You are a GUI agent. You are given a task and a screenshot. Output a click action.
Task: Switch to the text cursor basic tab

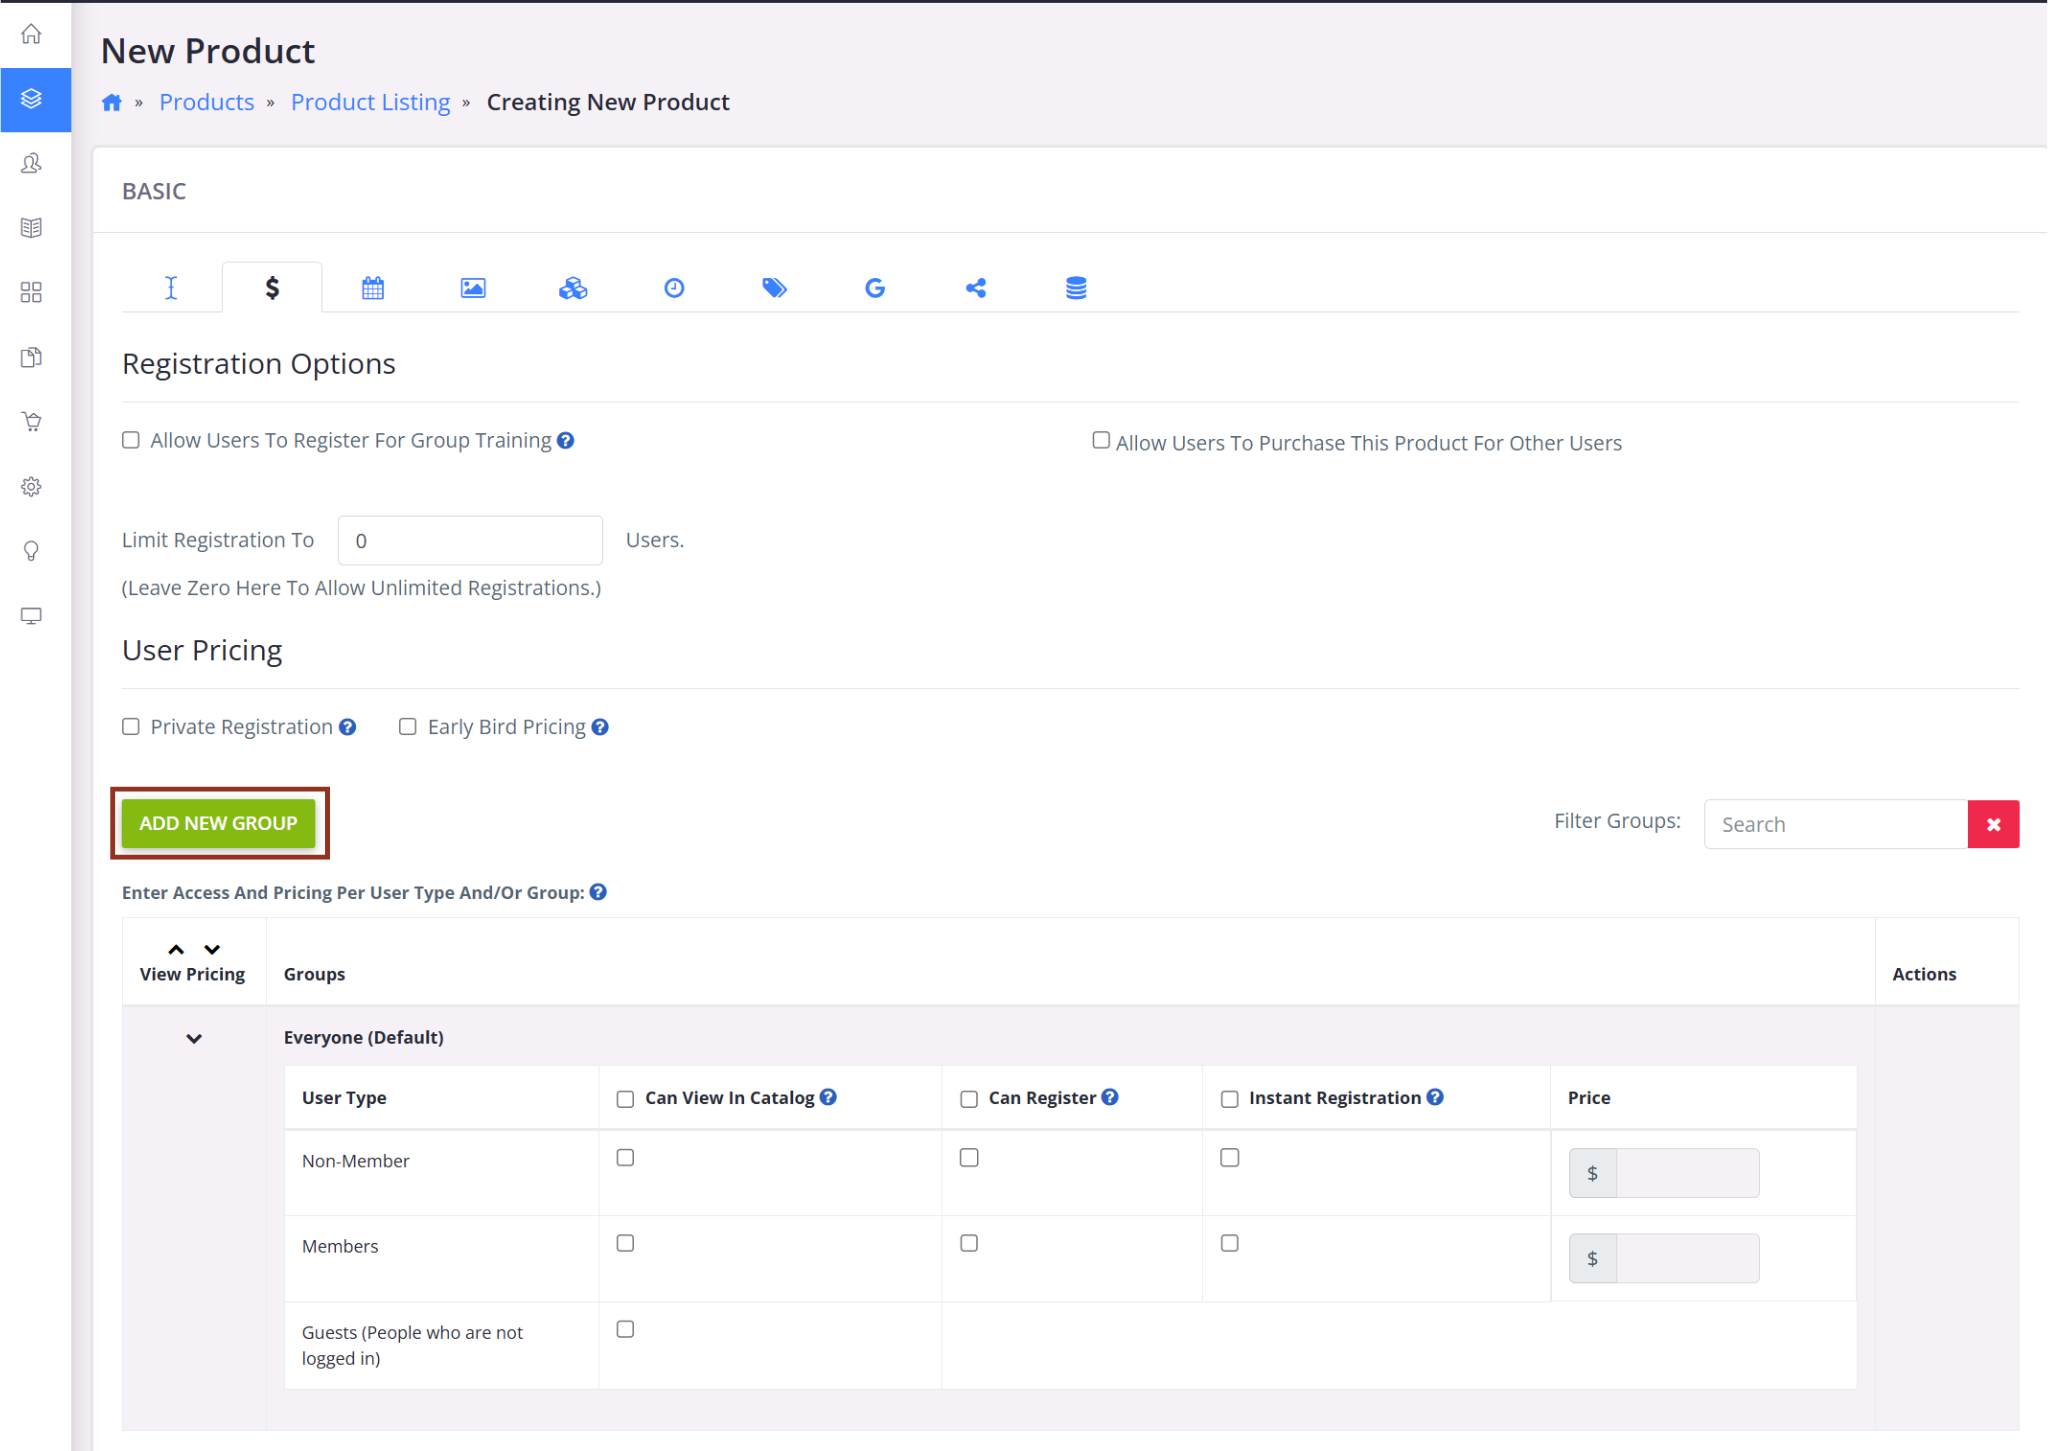171,288
